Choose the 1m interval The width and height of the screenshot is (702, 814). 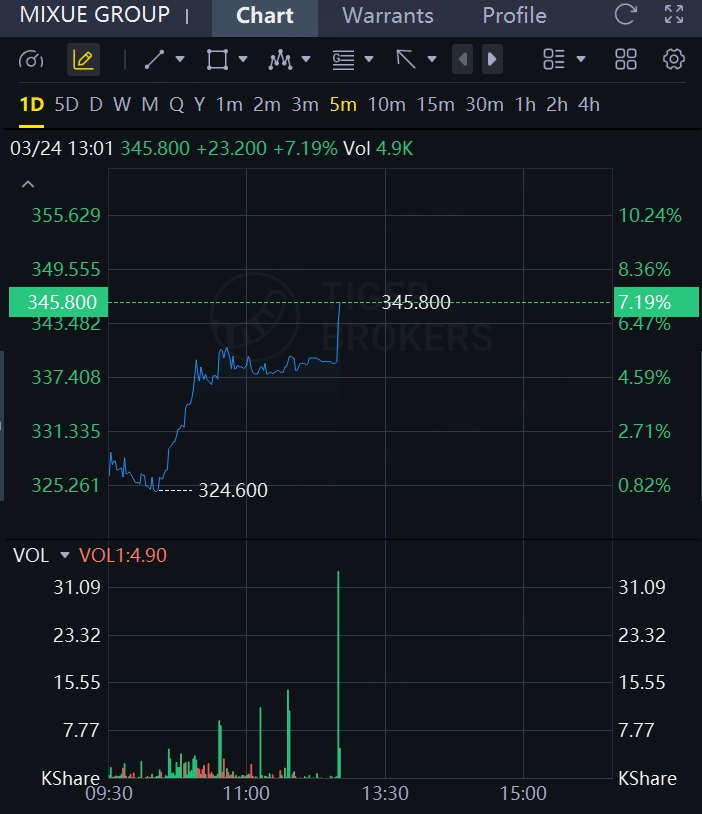(229, 105)
